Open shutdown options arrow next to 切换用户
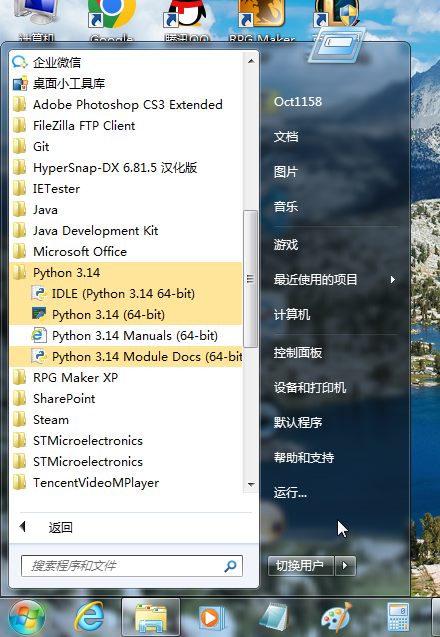The image size is (440, 637). pos(345,566)
